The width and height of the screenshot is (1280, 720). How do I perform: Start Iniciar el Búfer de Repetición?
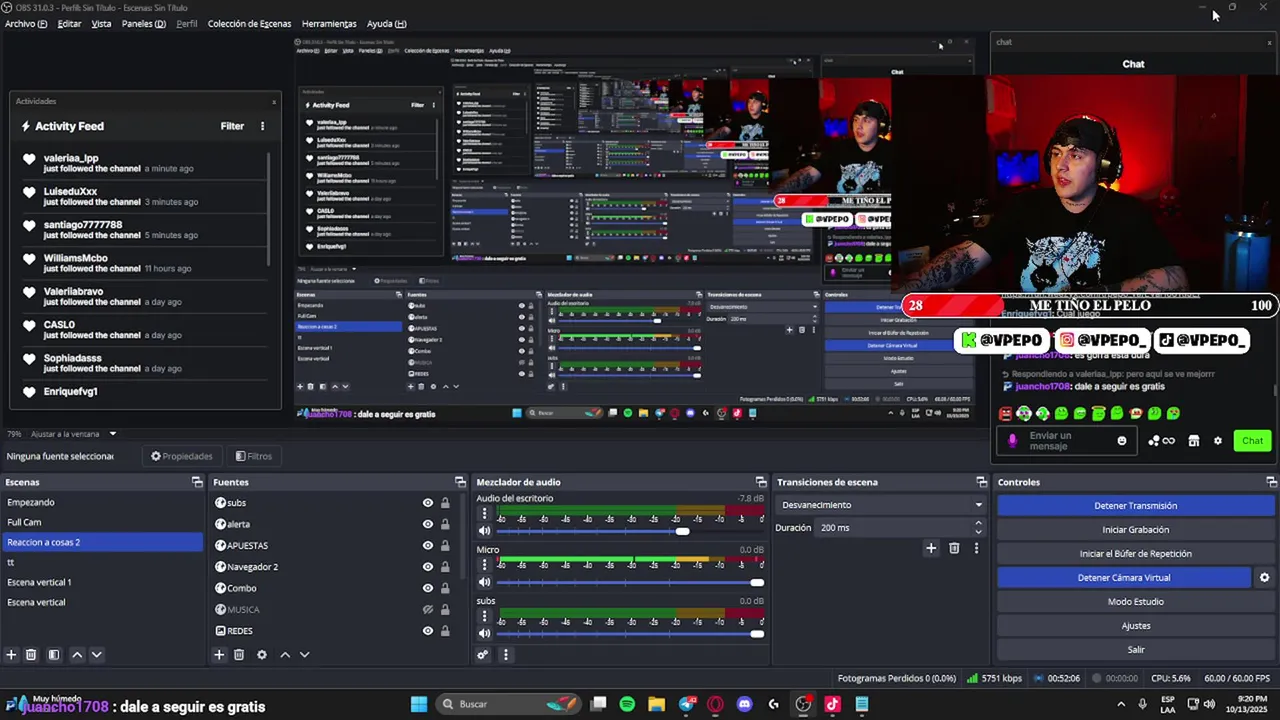[1135, 554]
